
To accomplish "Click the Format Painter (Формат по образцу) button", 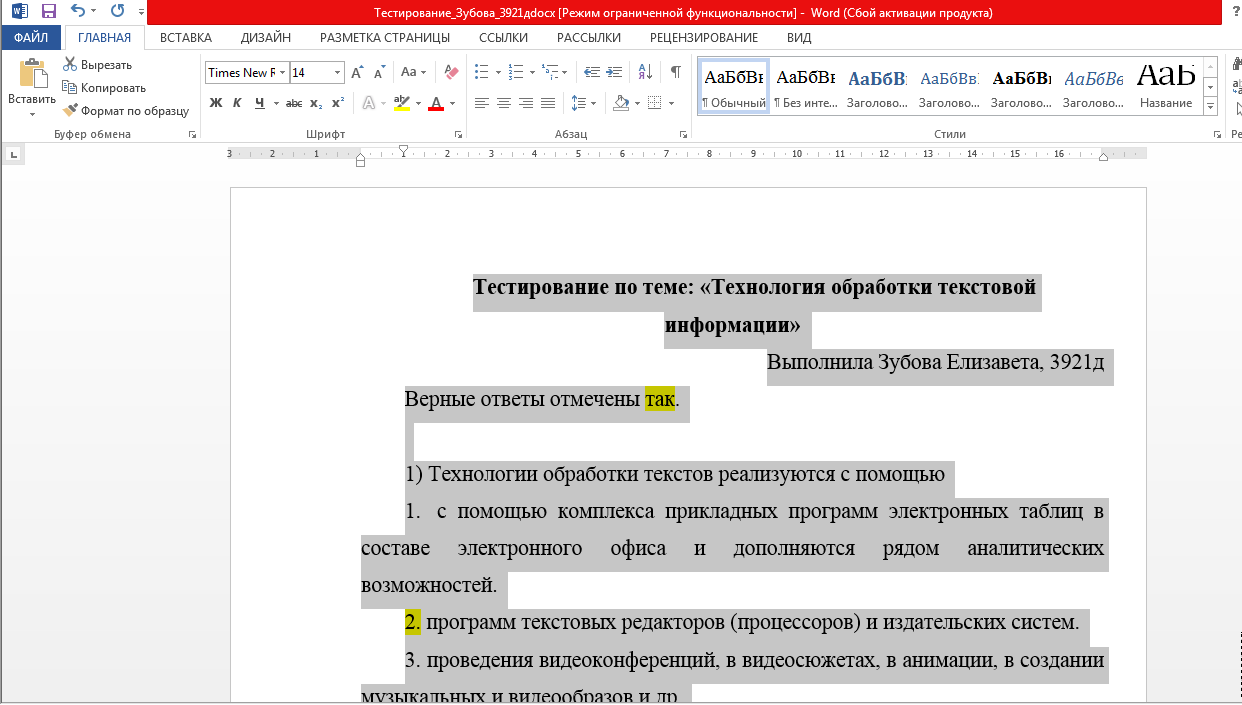I will pos(126,111).
